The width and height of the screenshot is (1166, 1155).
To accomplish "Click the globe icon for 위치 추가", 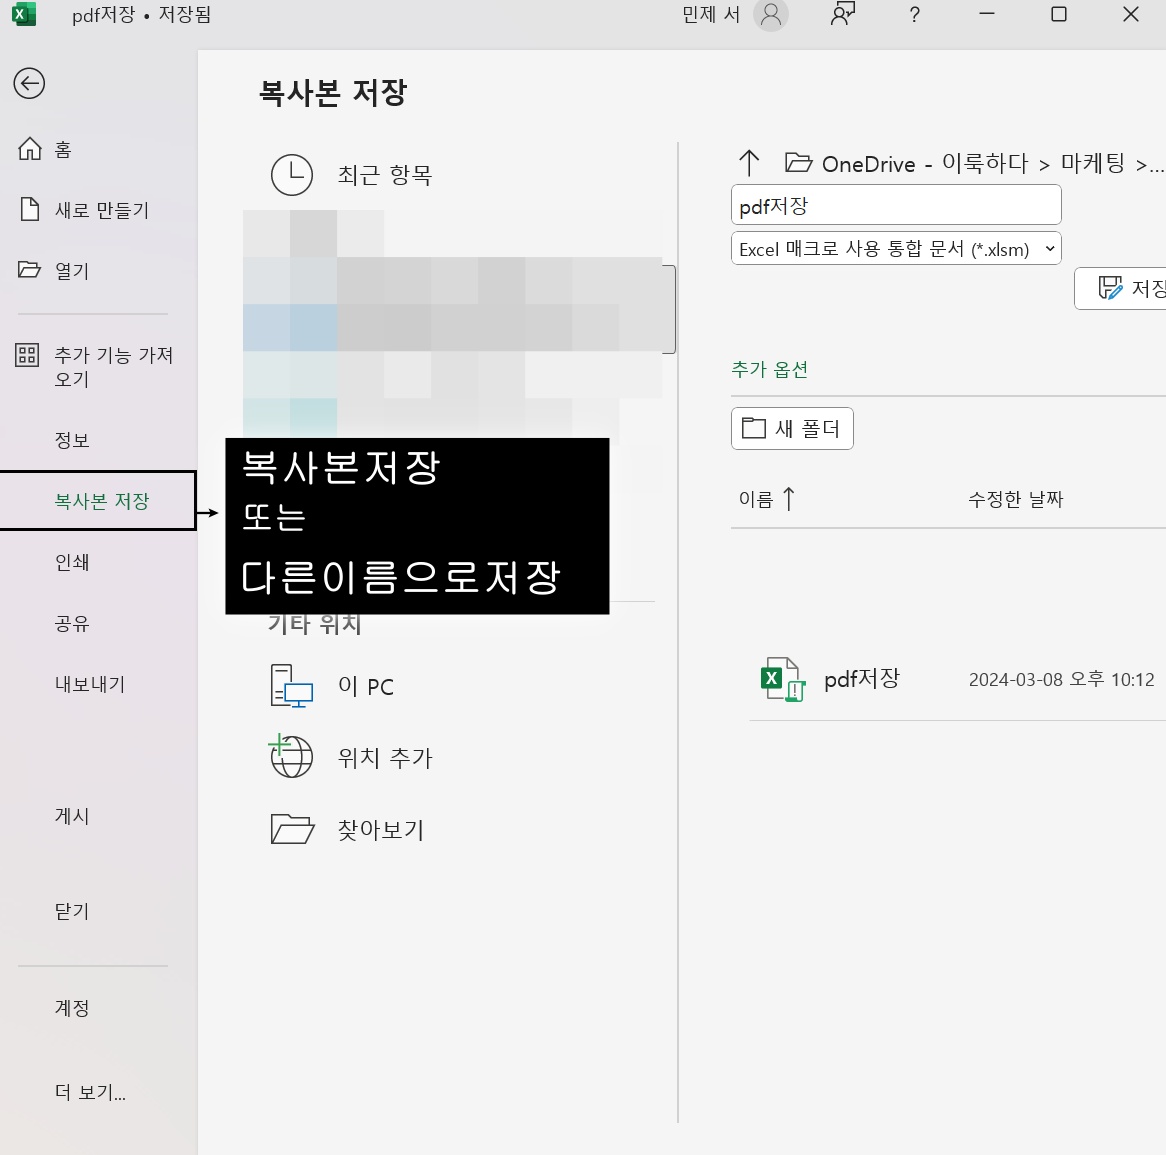I will pyautogui.click(x=291, y=756).
